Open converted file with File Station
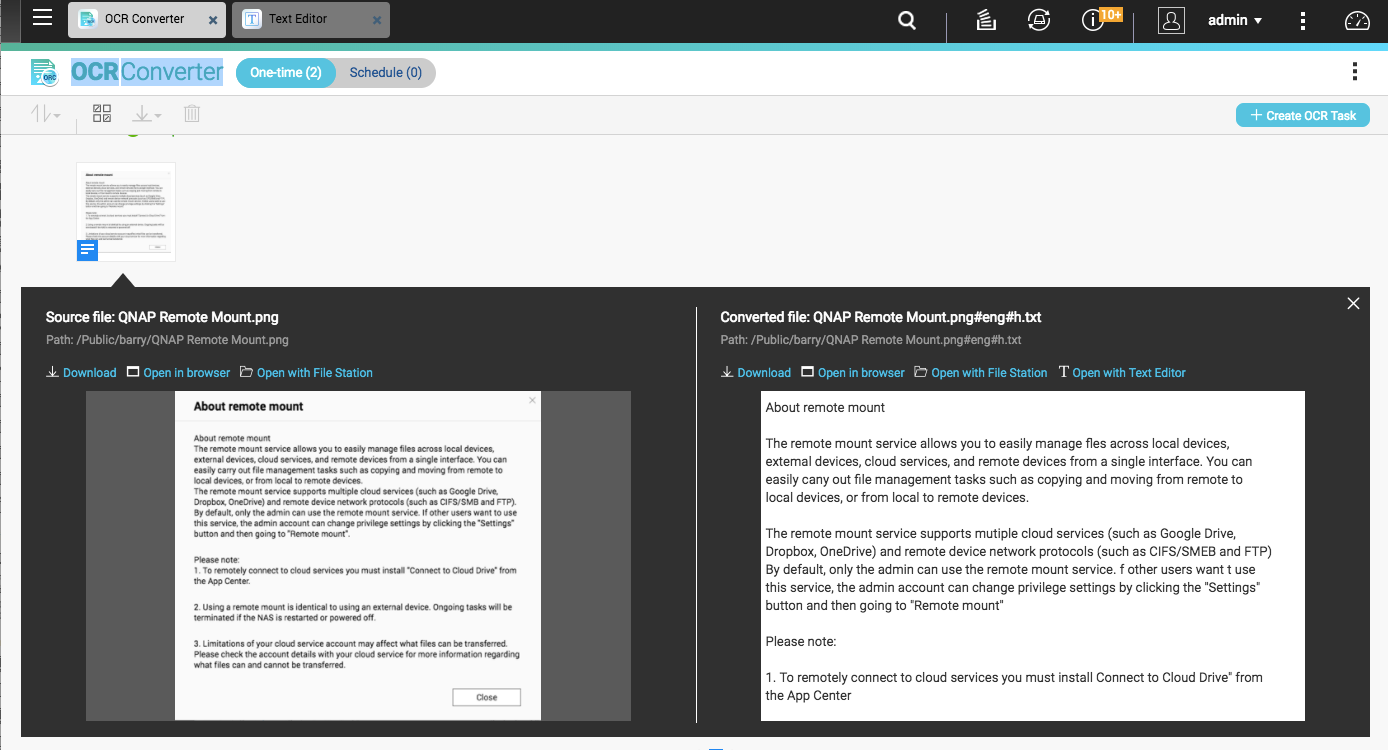1388x750 pixels. point(981,373)
